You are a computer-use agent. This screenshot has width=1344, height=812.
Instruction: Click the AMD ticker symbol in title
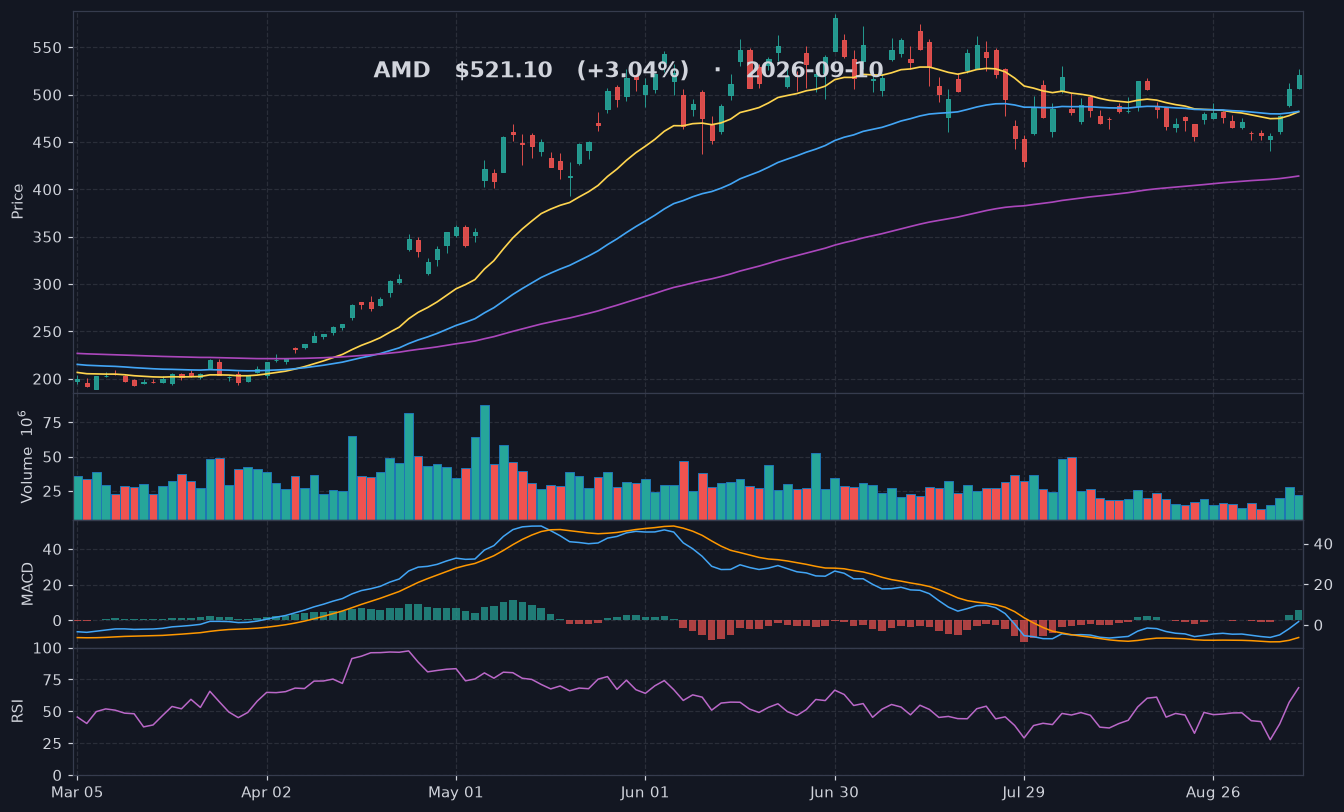401,70
